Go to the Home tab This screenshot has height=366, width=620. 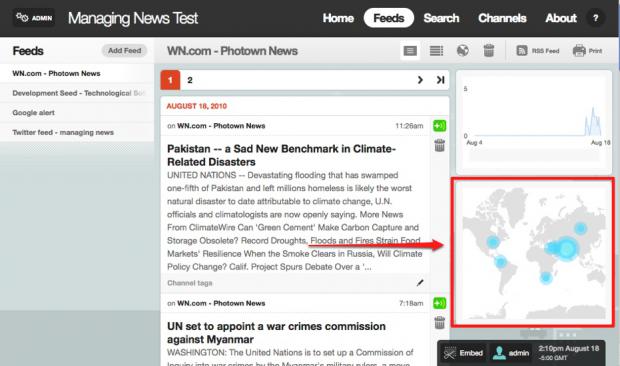338,18
